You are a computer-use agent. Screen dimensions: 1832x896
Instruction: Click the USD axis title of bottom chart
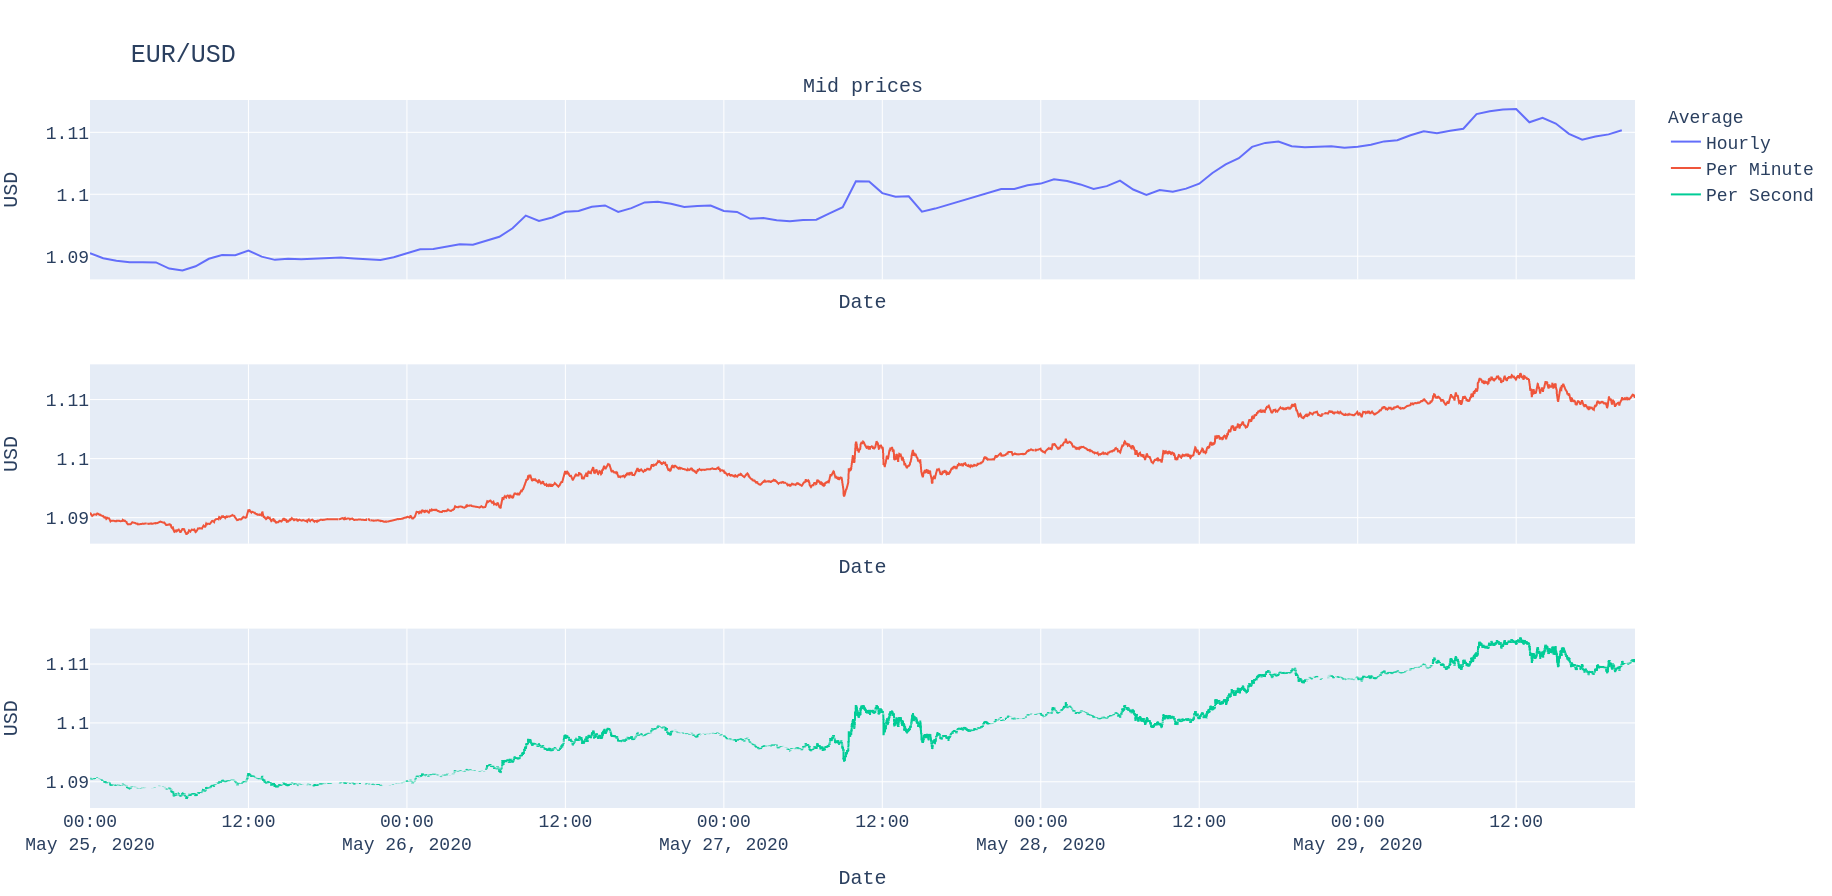11,718
